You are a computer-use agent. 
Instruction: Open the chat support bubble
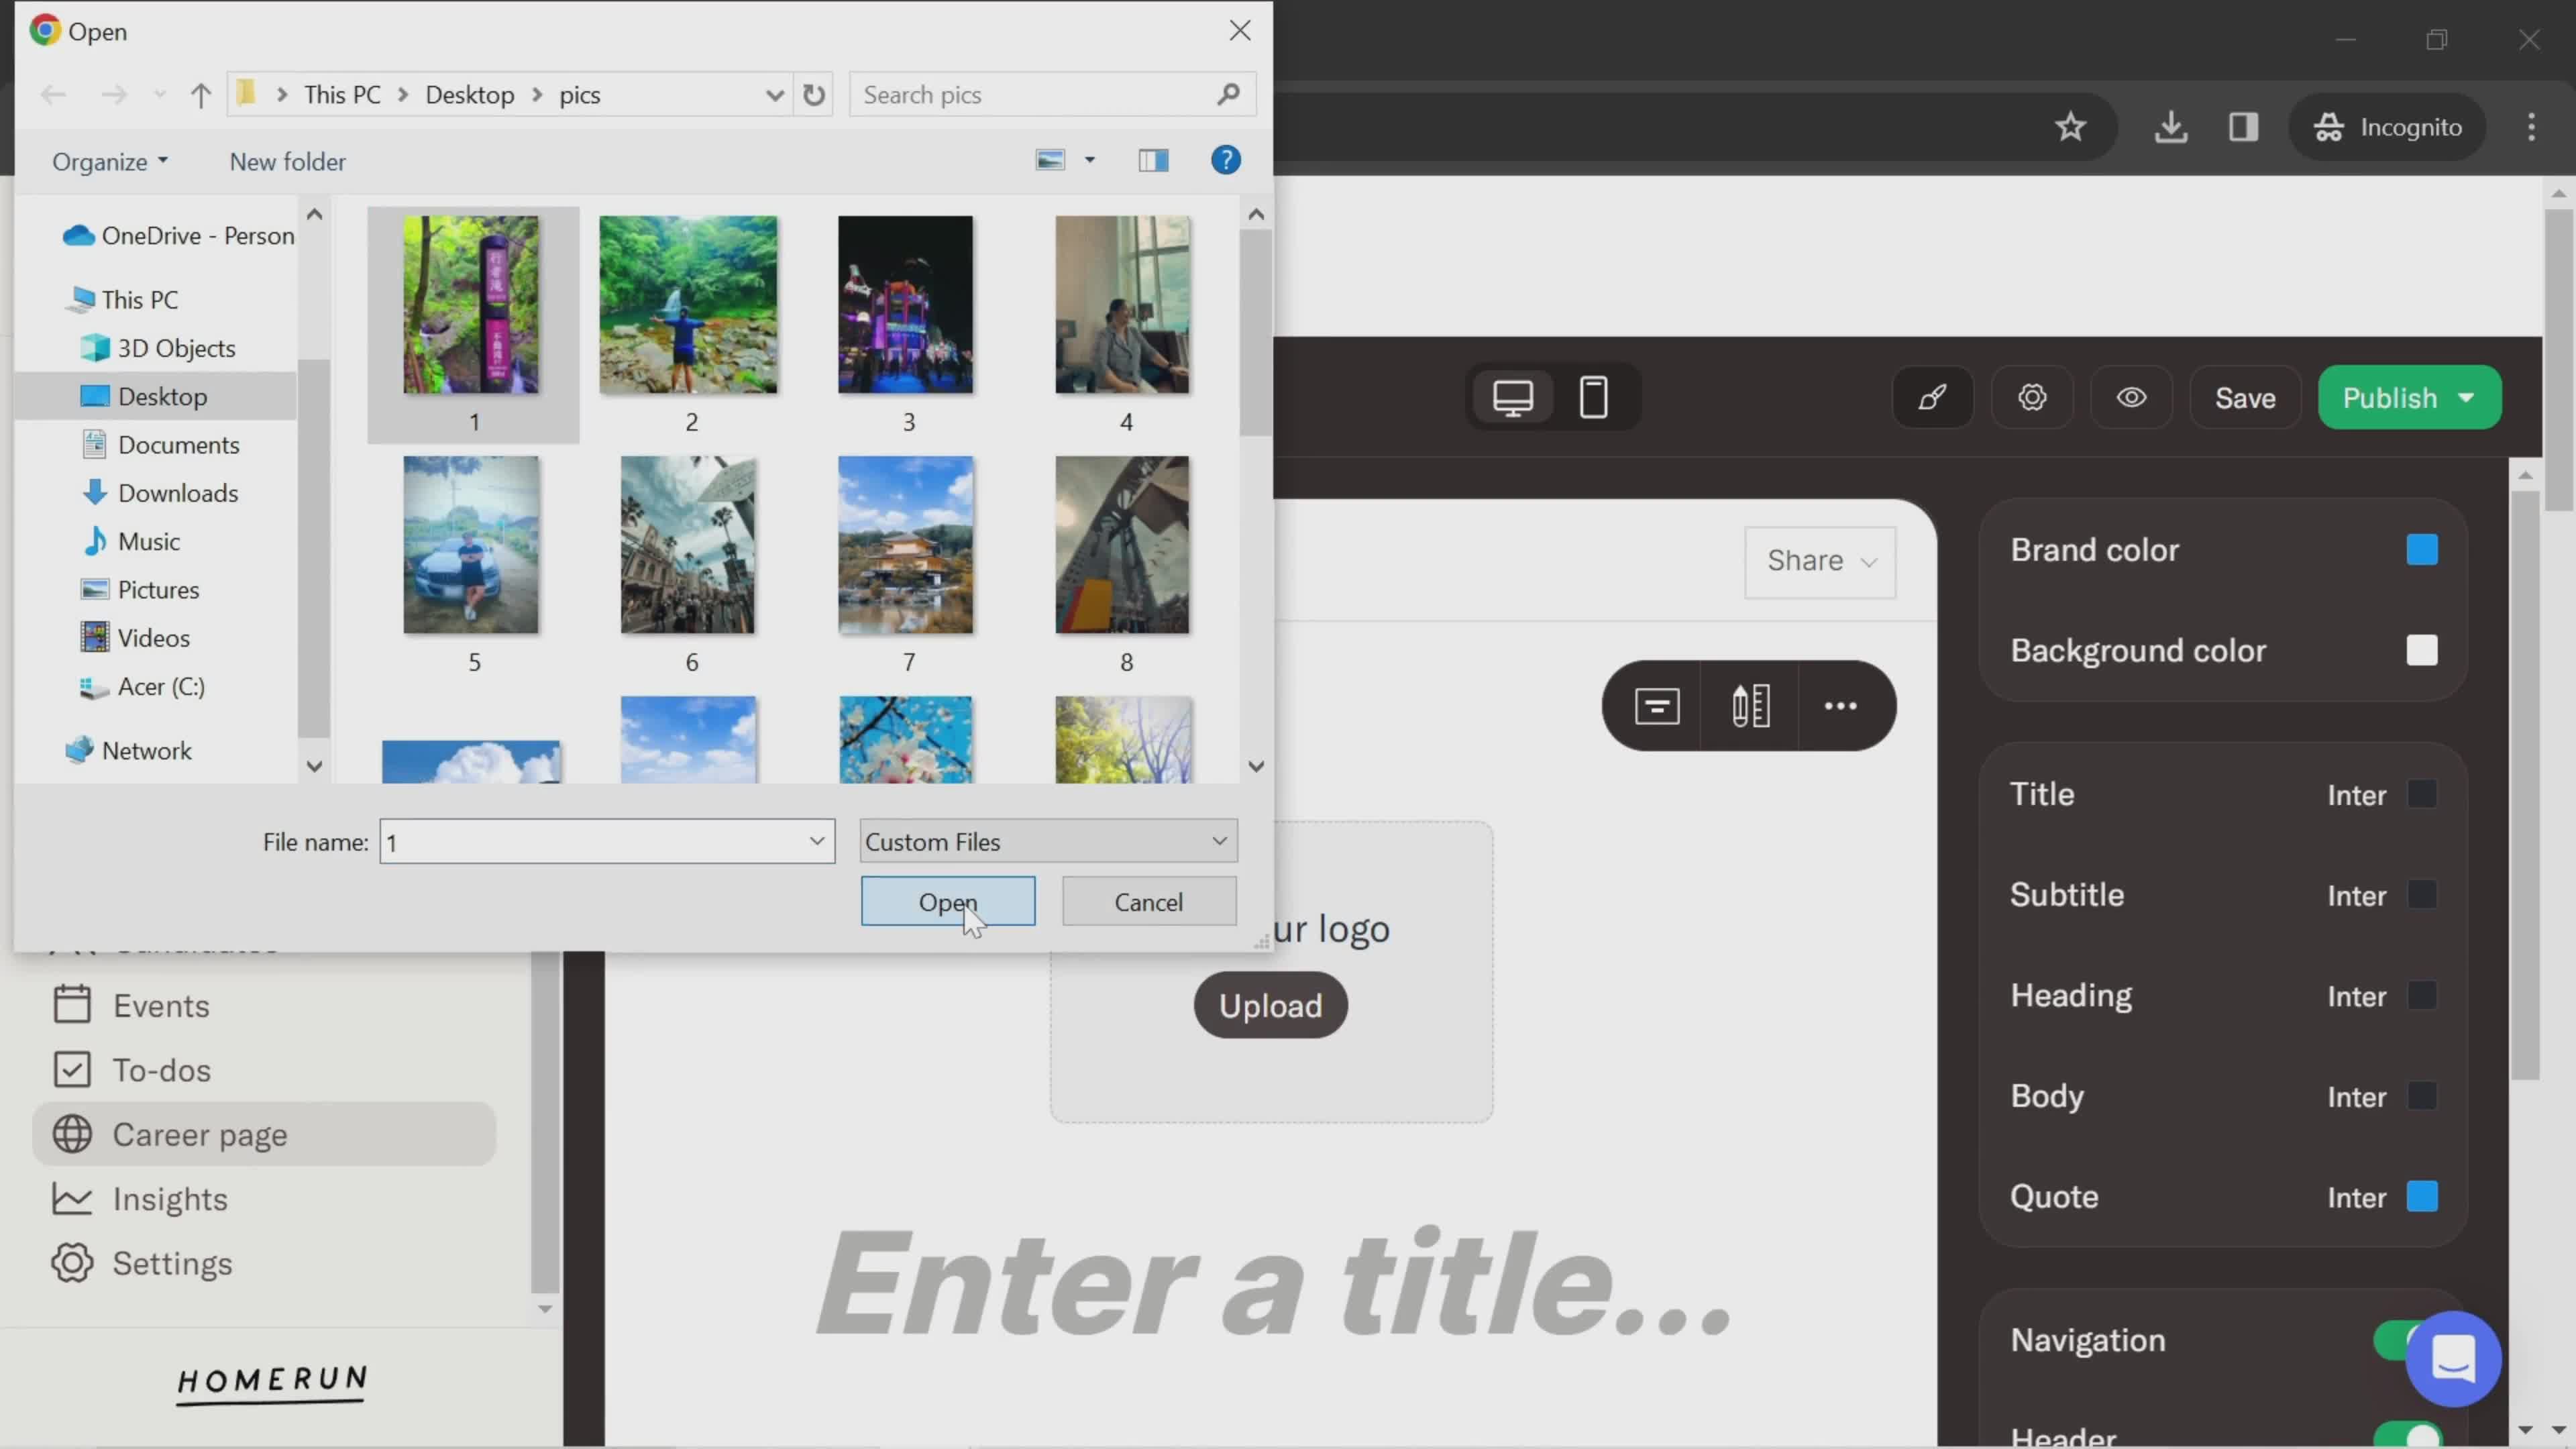coord(2453,1359)
